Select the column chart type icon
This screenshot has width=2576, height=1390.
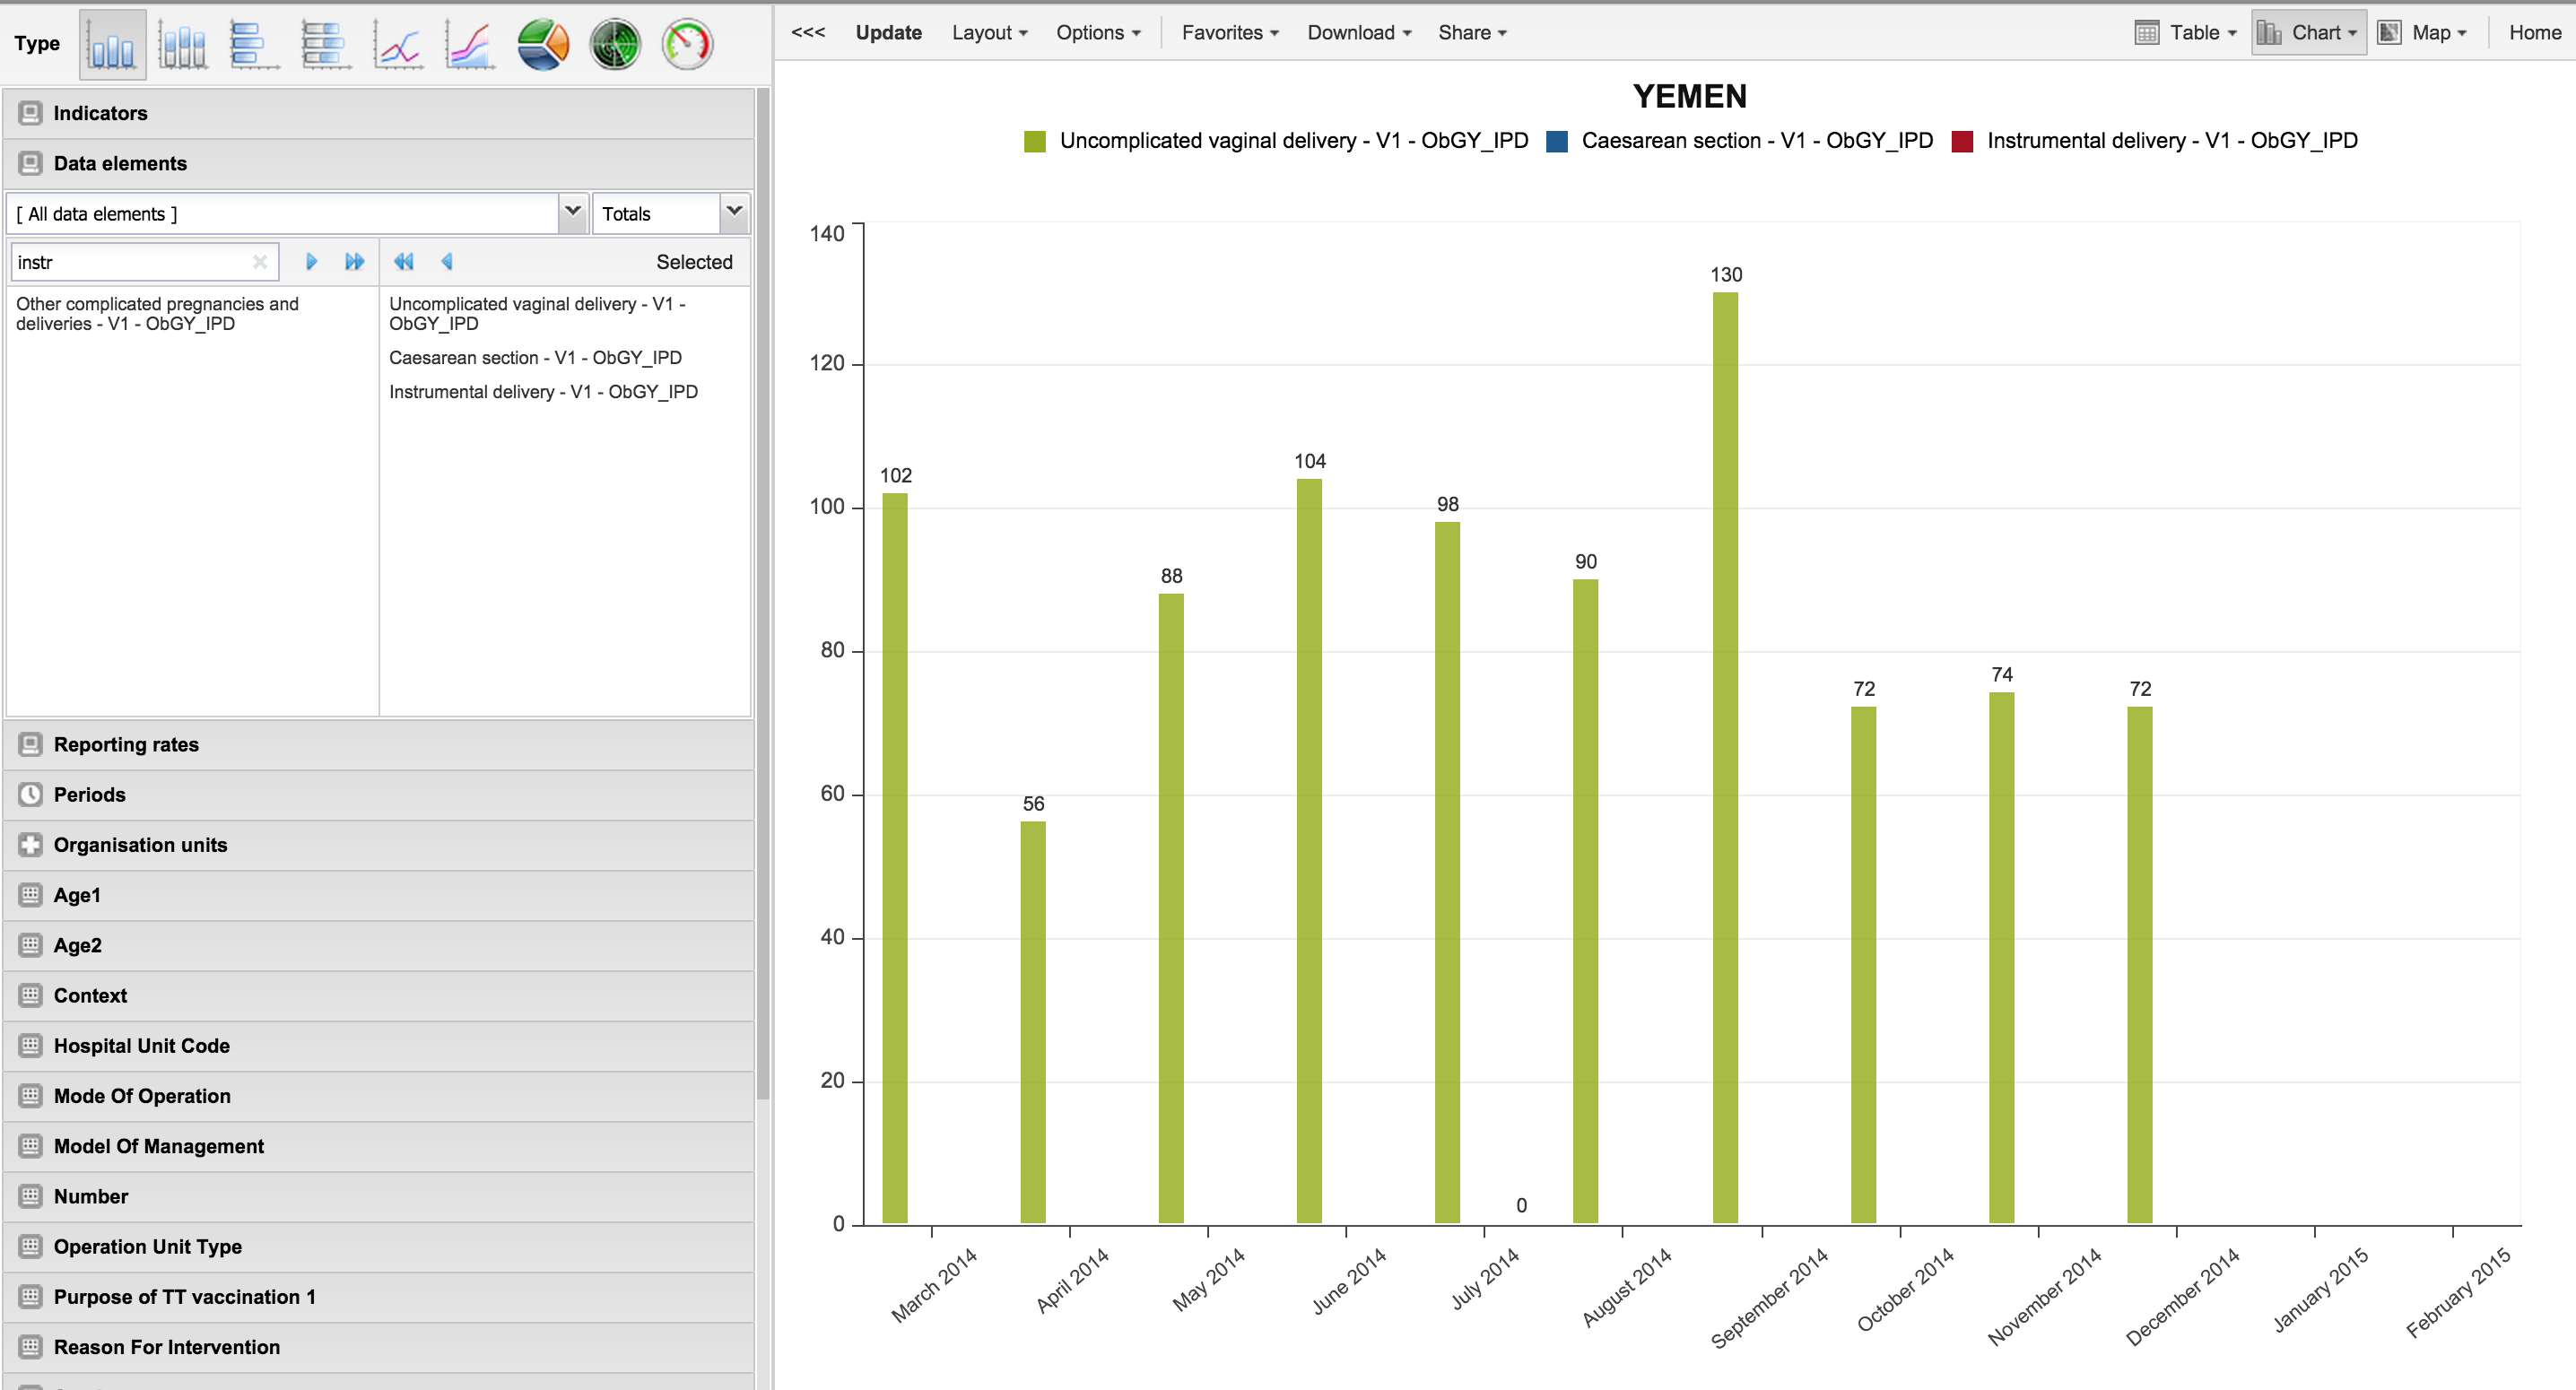[112, 45]
